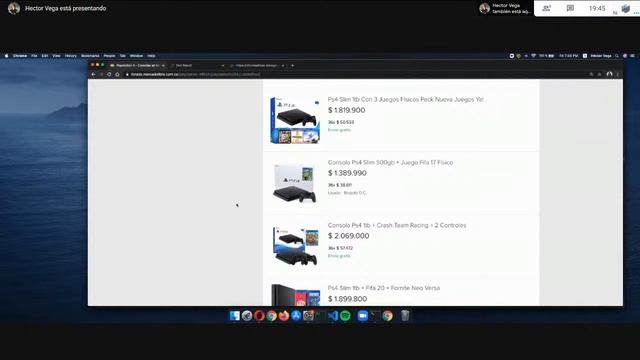Open the Bookmarks menu
This screenshot has width=640, height=360.
90,56
